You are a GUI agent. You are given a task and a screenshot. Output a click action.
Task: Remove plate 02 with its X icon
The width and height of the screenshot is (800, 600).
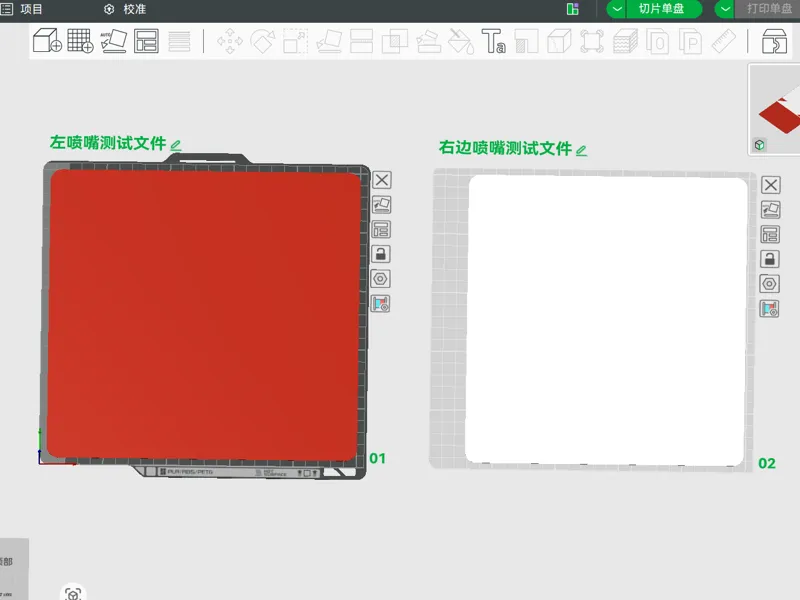point(771,185)
